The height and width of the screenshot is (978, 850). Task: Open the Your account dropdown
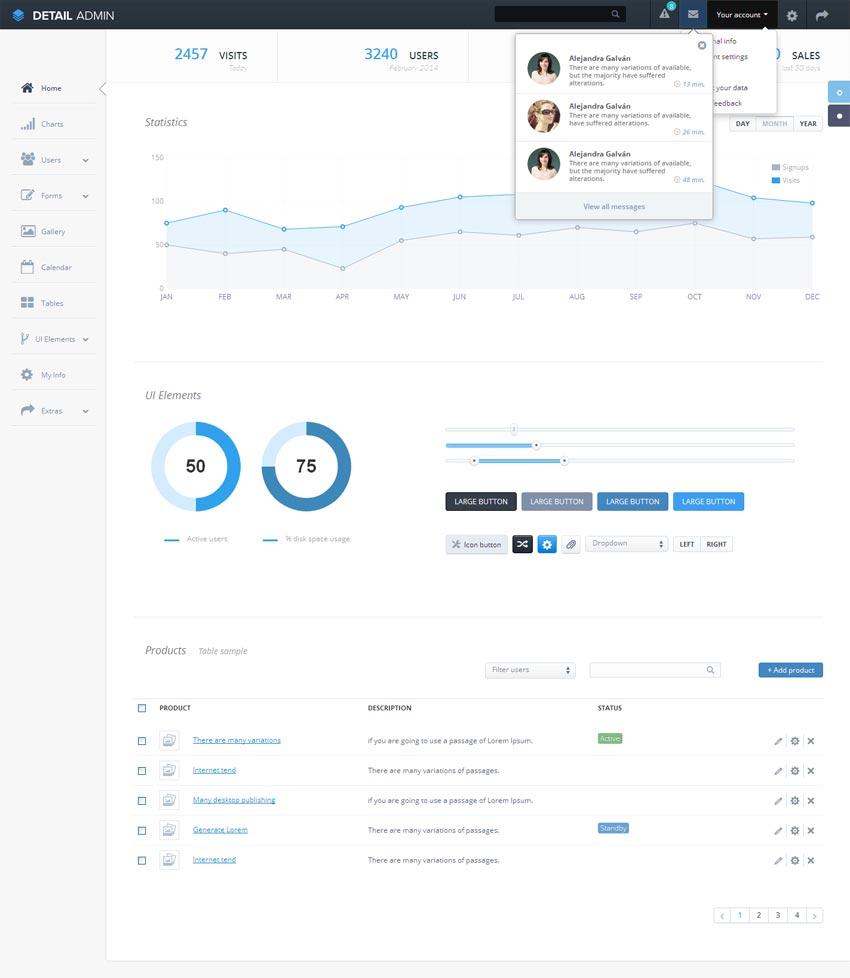pos(742,15)
